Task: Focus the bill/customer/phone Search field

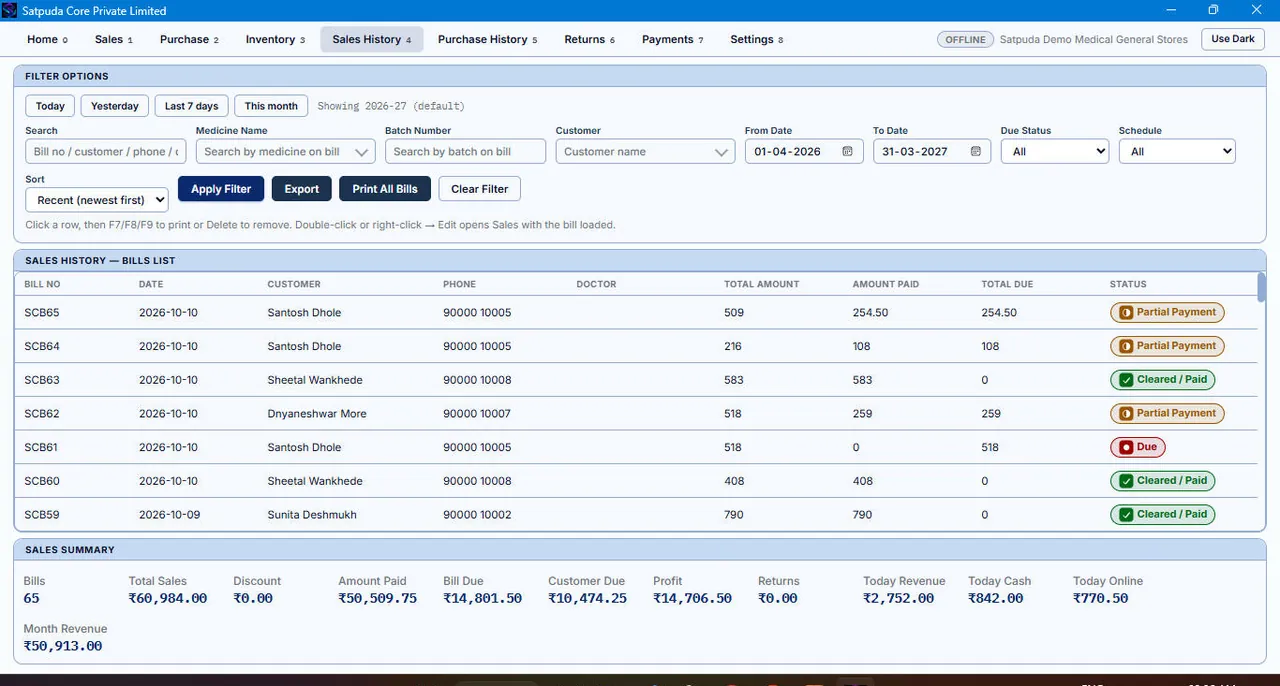Action: [x=105, y=152]
